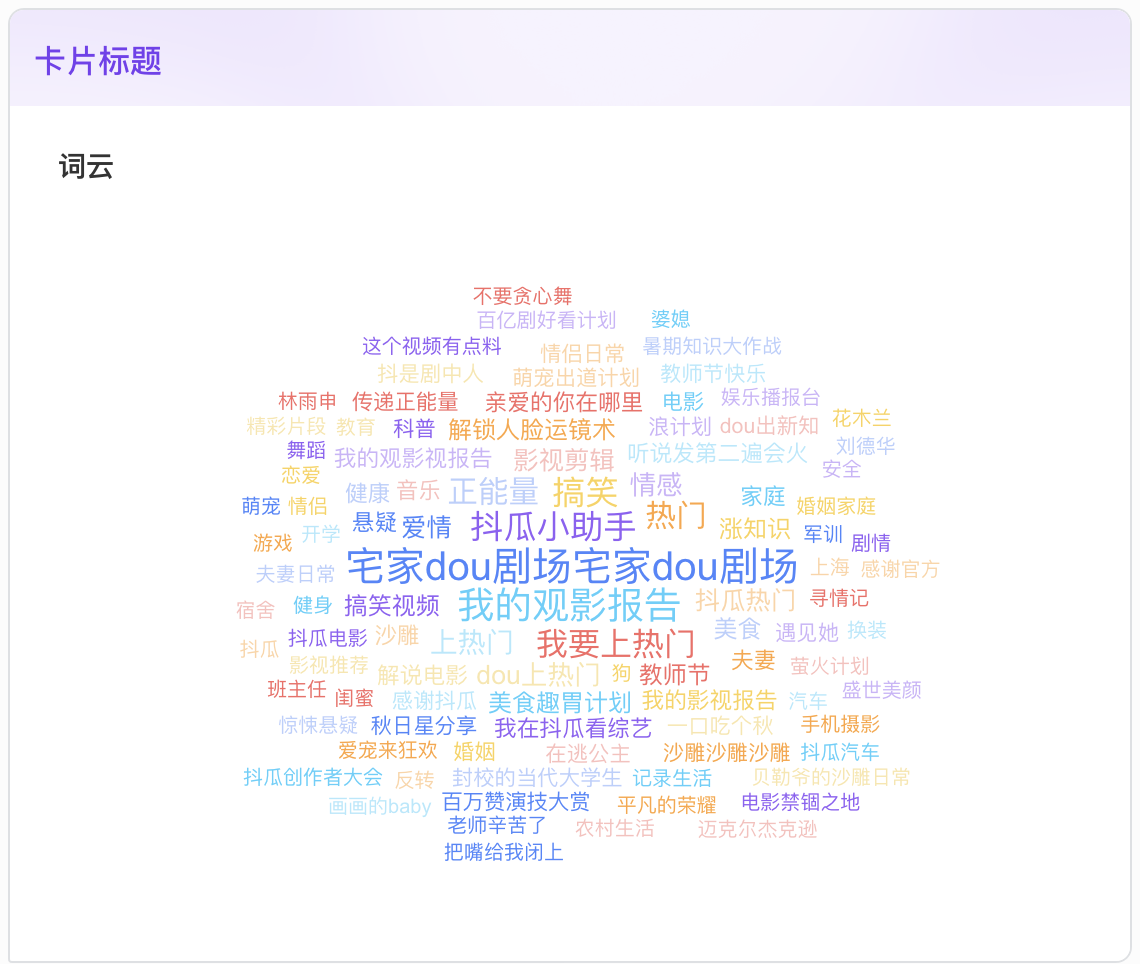Click the word "不要贪心舞" in the cloud

pyautogui.click(x=523, y=296)
